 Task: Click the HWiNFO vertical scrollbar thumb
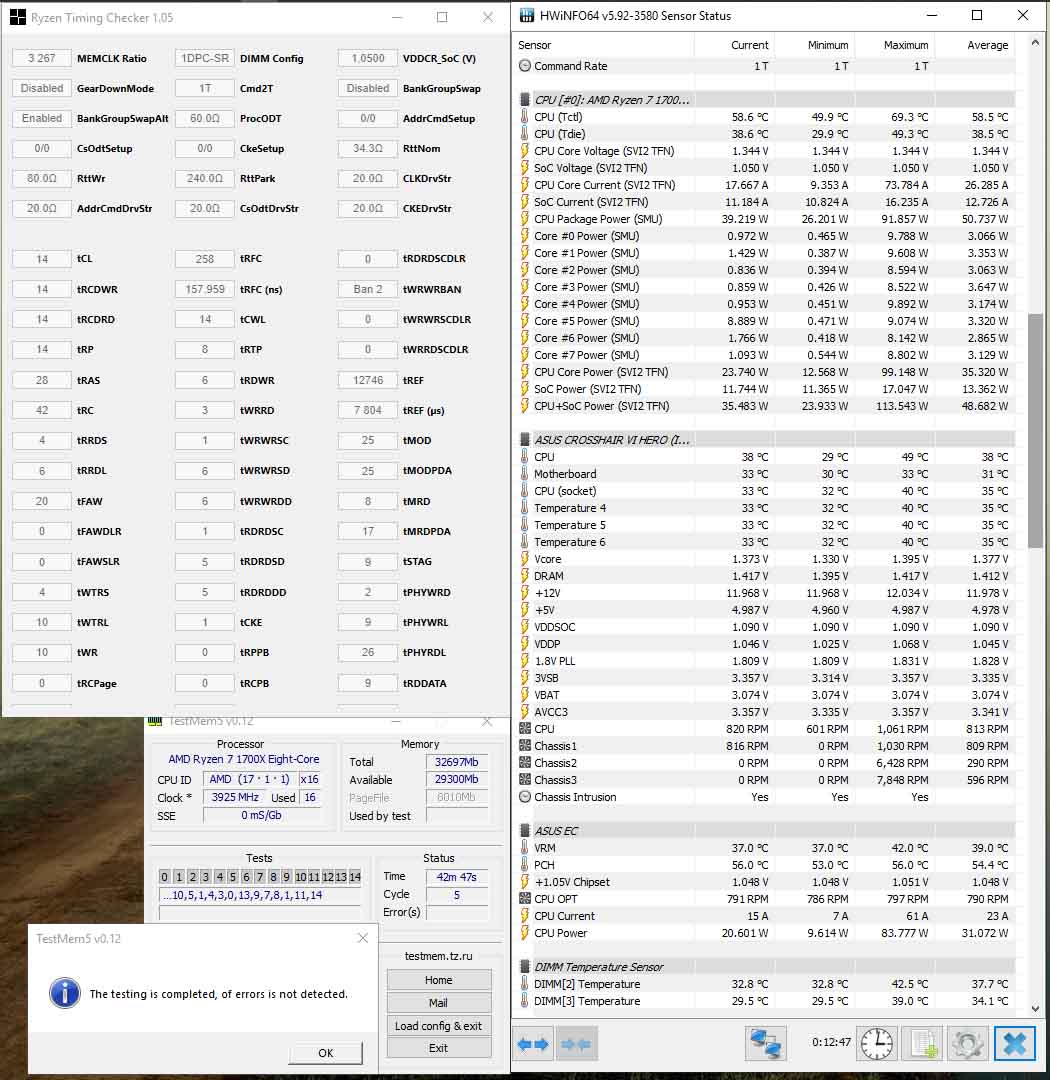[1035, 431]
